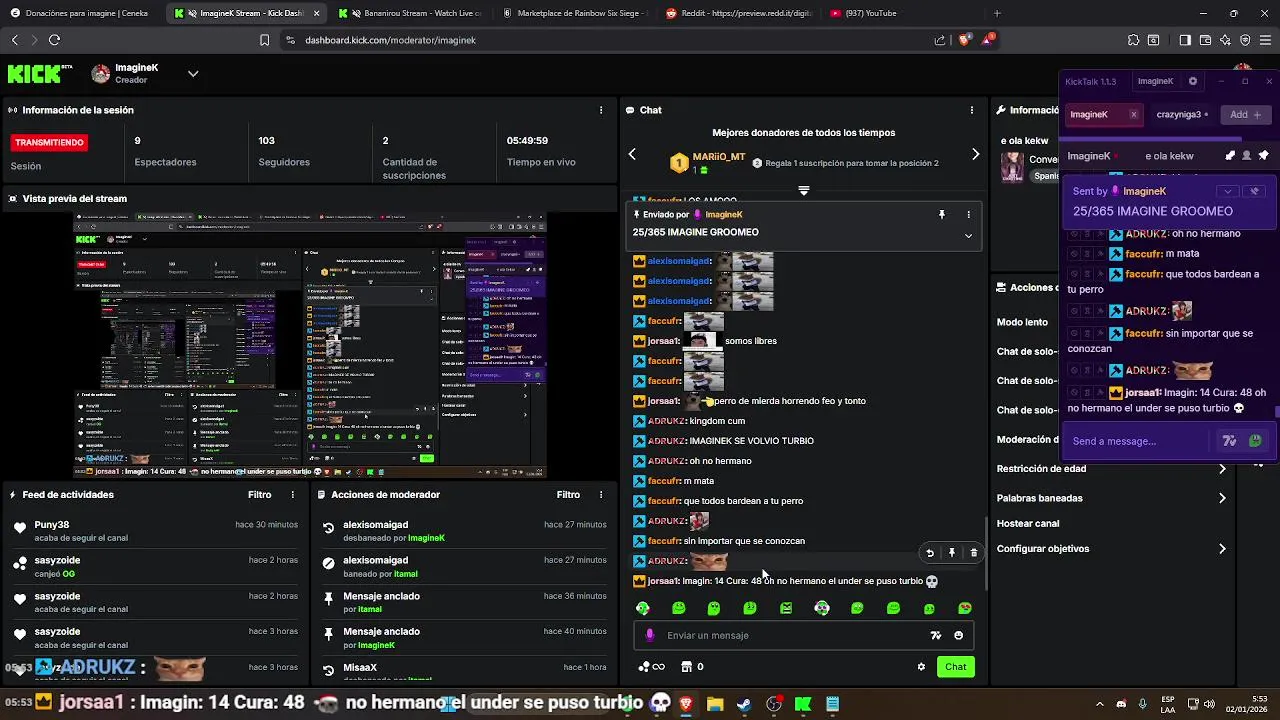Collapse the top donors bar handle
The image size is (1280, 720).
pyautogui.click(x=803, y=190)
